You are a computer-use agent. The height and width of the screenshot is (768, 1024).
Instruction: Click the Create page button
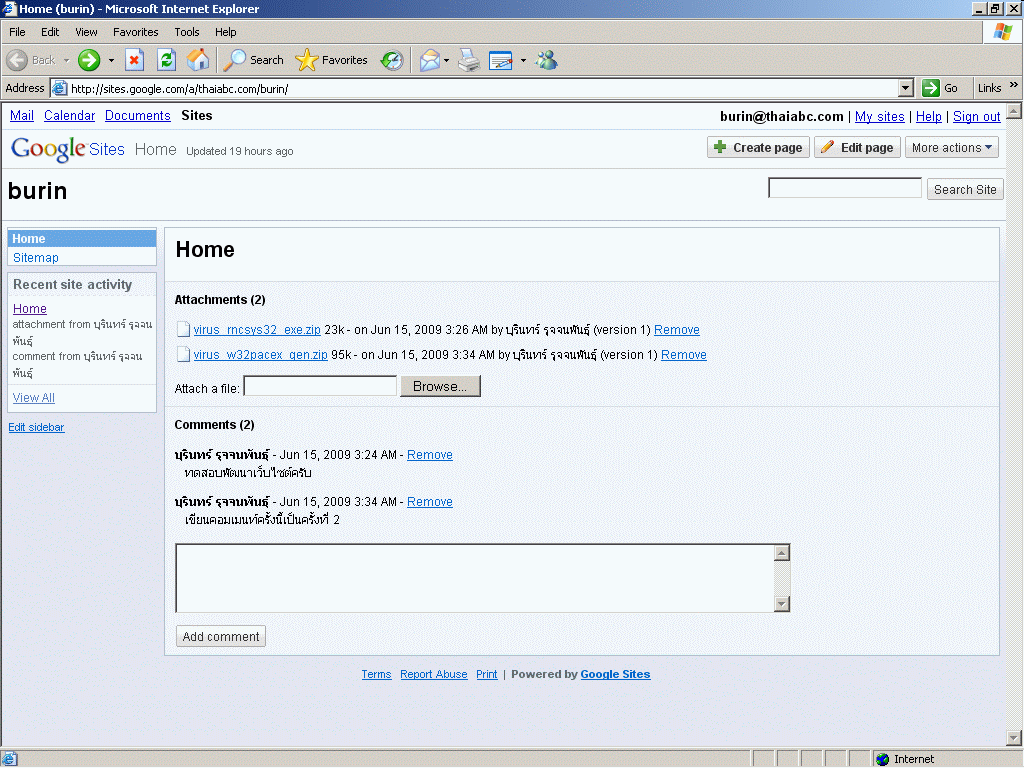[x=757, y=148]
